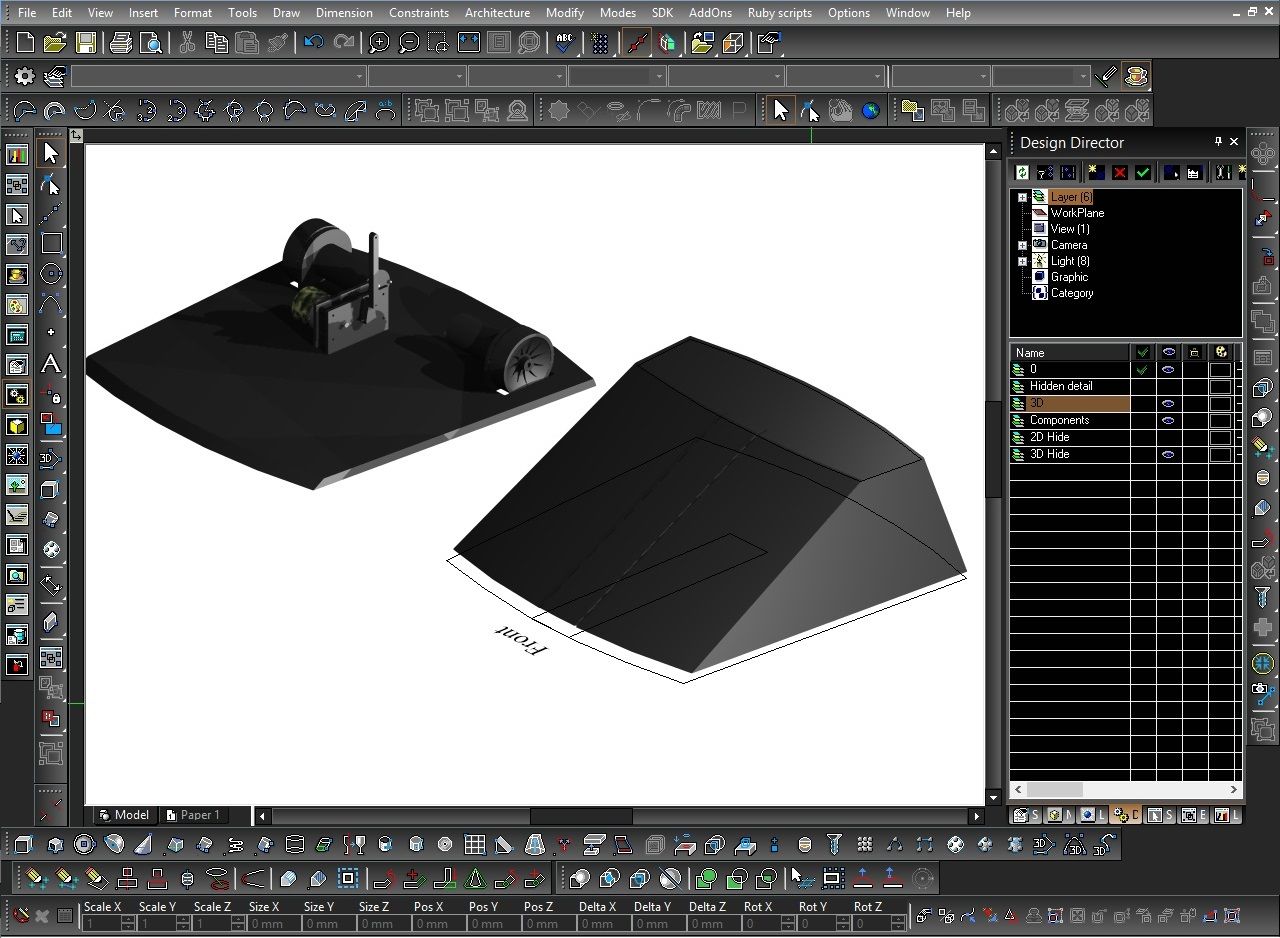Image resolution: width=1280 pixels, height=938 pixels.
Task: Open the first property combo box dropdown
Action: tap(360, 76)
